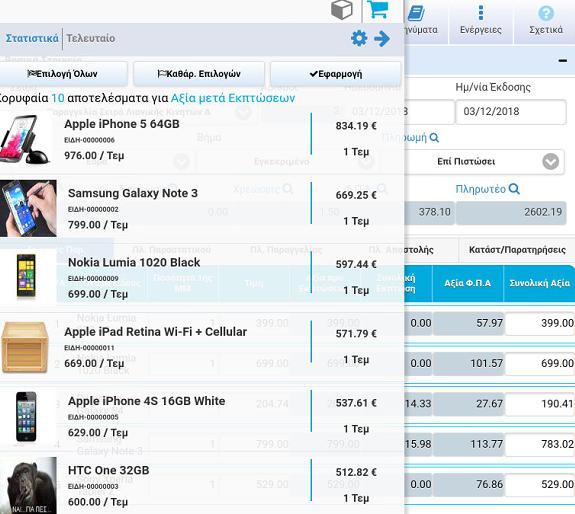Viewport: 575px width, 514px height.
Task: Select Nokia Lumia 1020 Black thumbnail
Action: coord(26,276)
